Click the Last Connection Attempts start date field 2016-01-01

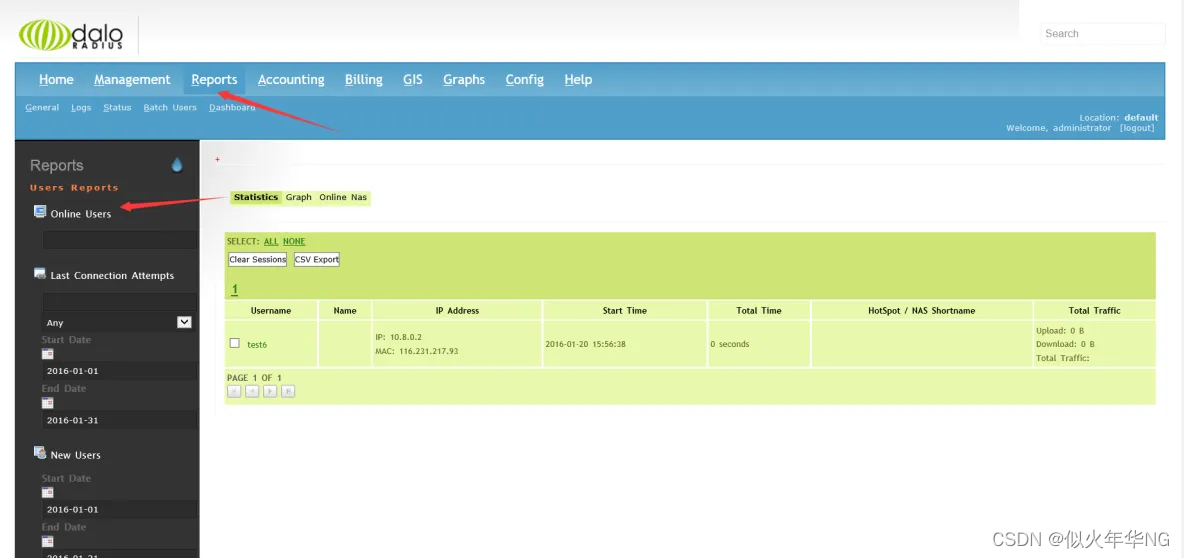tap(119, 371)
